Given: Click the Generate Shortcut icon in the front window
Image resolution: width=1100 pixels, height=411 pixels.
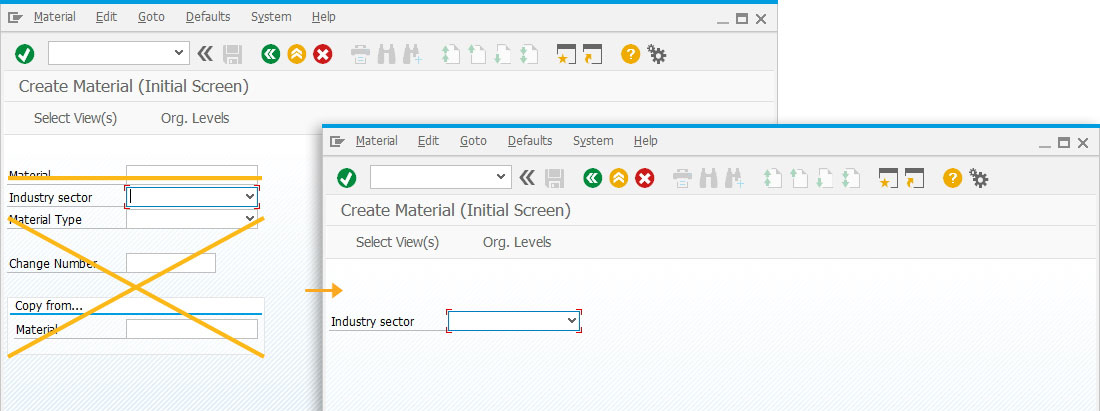Looking at the screenshot, I should (x=915, y=178).
